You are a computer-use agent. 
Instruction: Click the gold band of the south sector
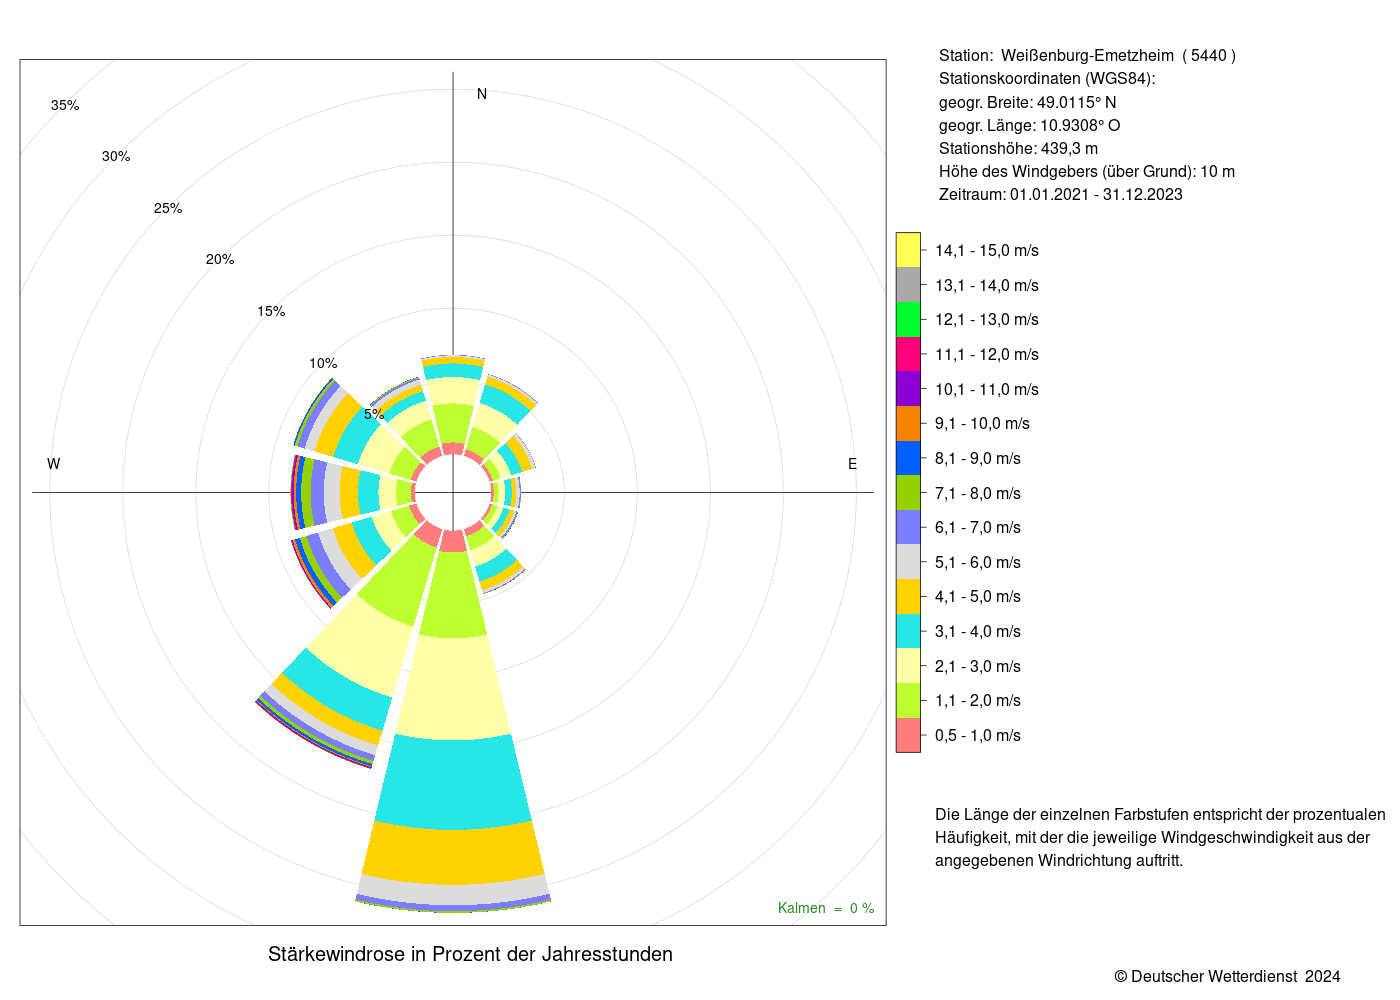pos(453,853)
